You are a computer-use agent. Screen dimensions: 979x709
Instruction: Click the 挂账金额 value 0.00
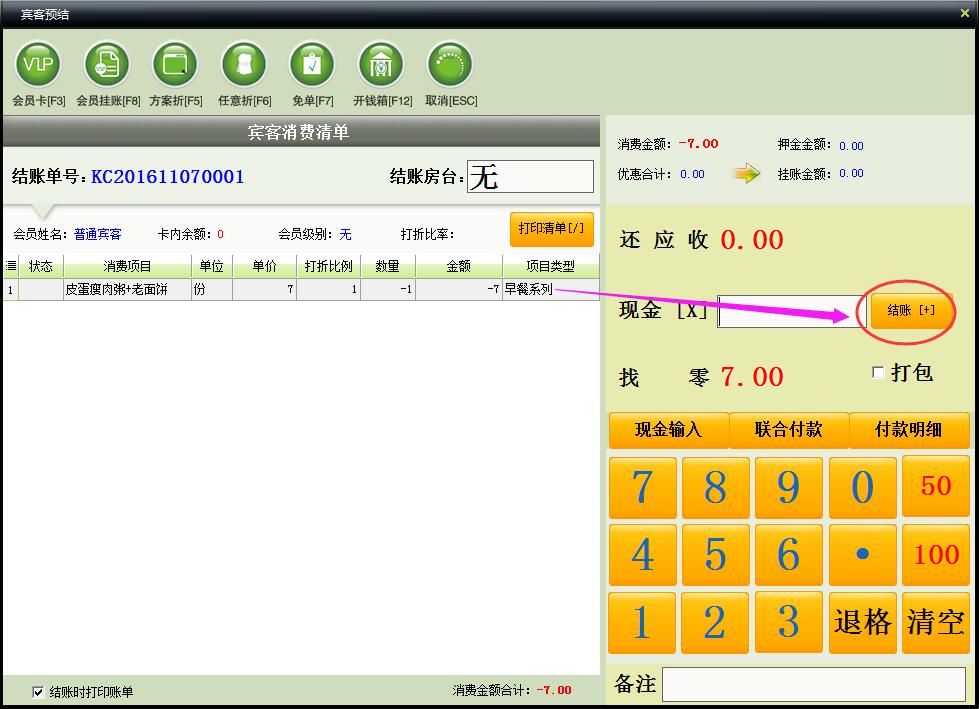point(851,173)
